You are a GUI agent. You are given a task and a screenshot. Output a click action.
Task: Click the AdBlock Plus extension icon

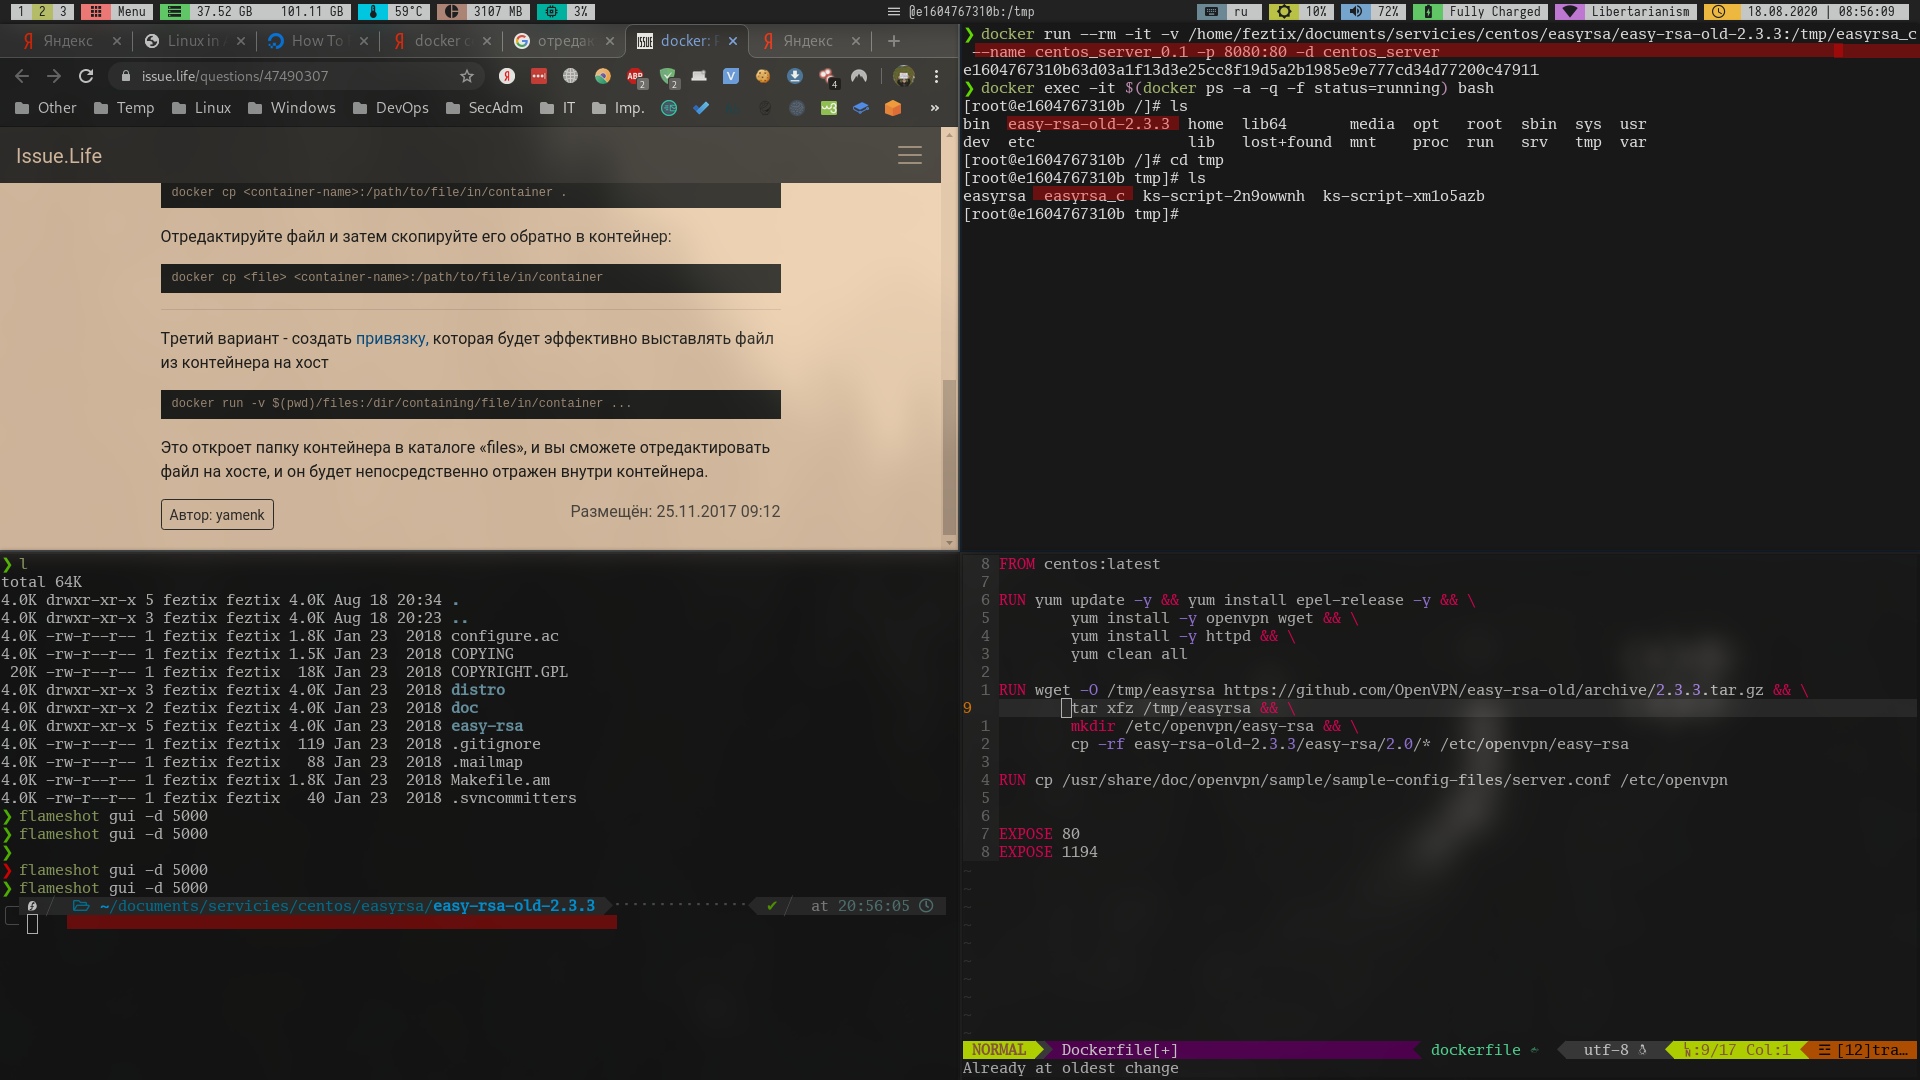pos(635,76)
